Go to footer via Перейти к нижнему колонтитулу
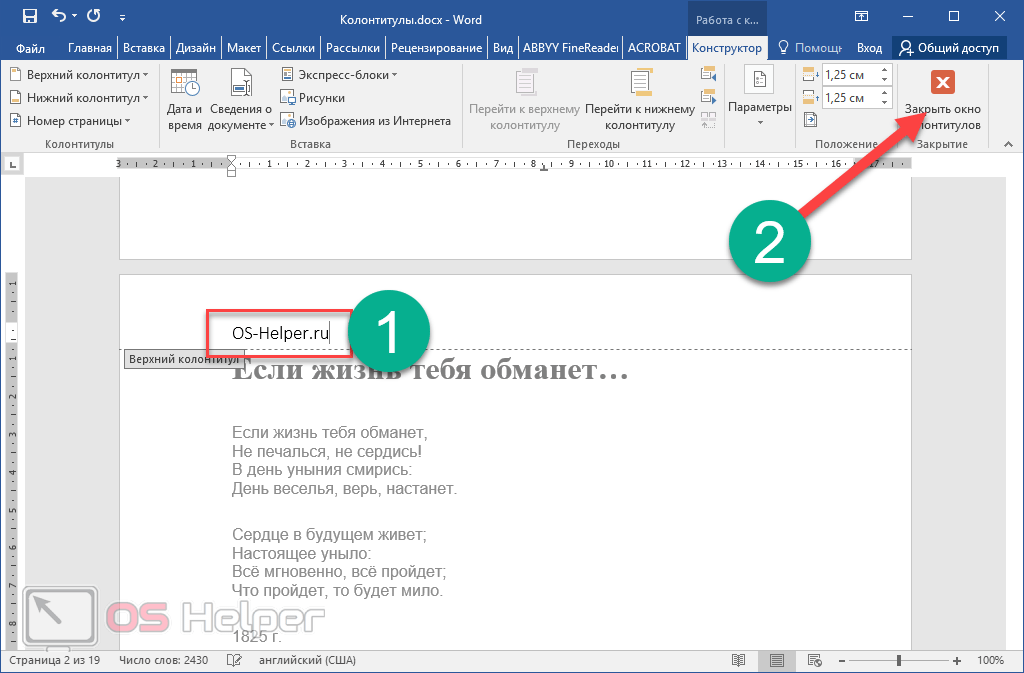The image size is (1024, 673). pos(640,100)
